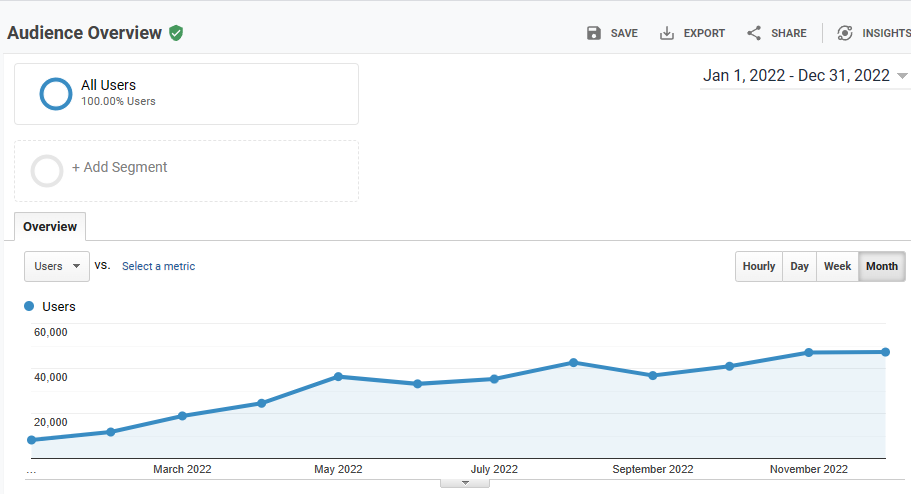Click the SHARE label
This screenshot has width=911, height=494.
point(788,33)
